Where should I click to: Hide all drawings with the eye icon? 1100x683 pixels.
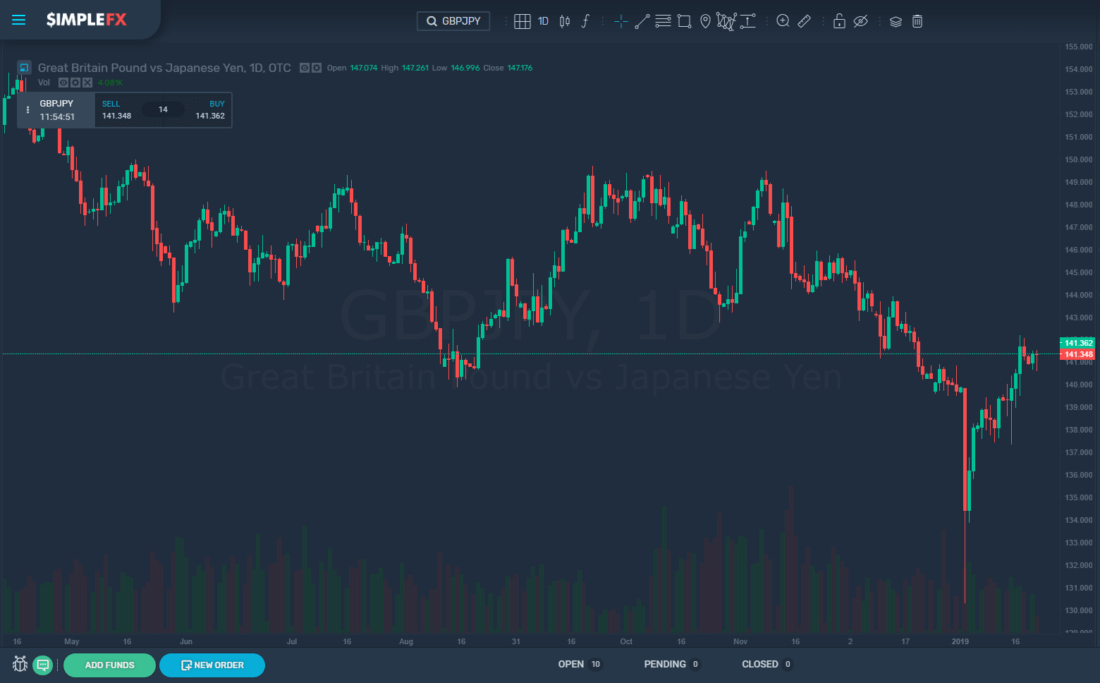(860, 20)
